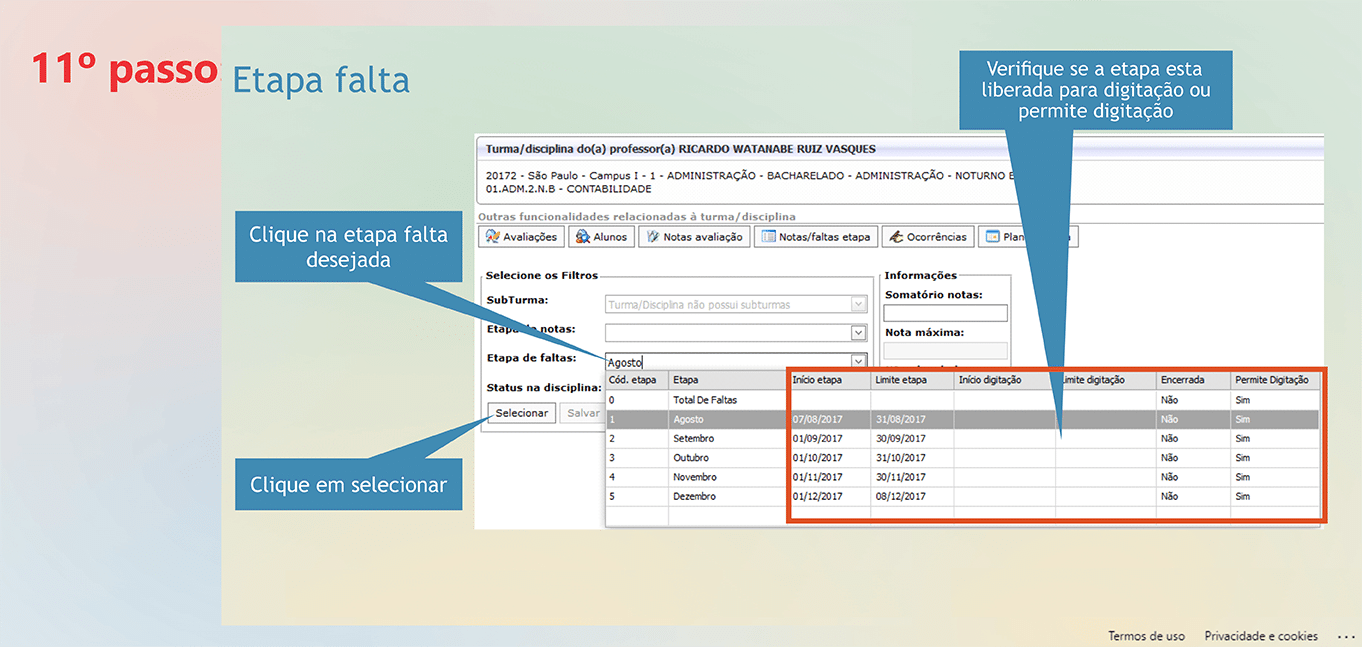Expand the Etapa de notas dropdown
1362x647 pixels.
click(858, 333)
